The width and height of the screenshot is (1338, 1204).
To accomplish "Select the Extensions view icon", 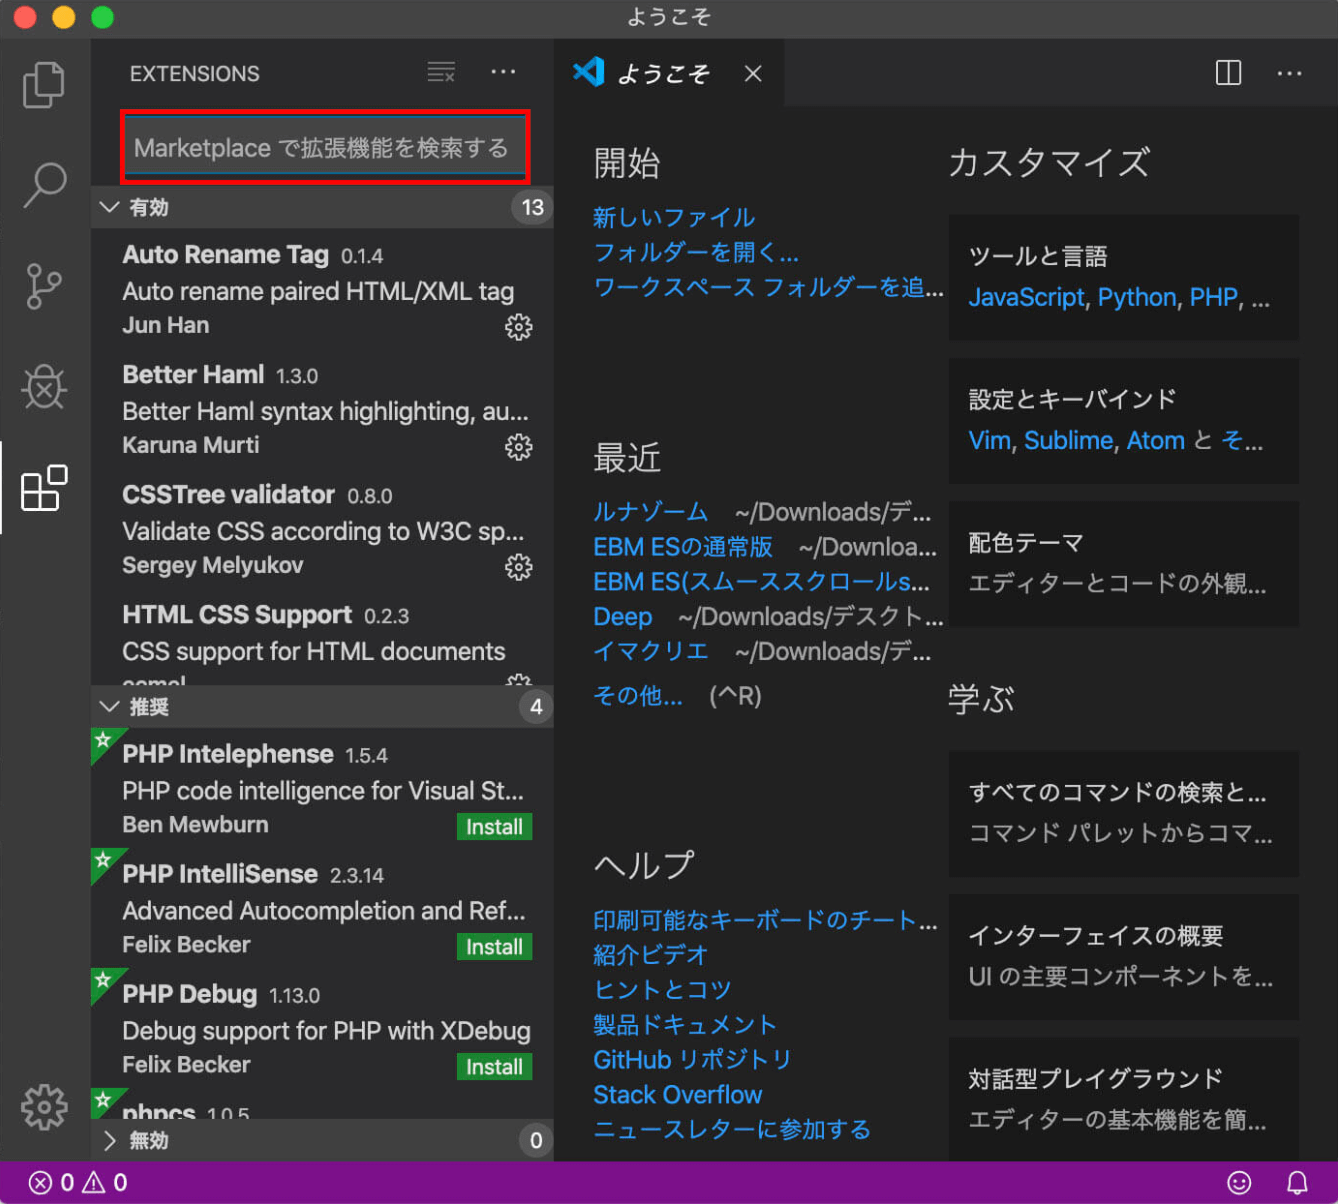I will point(44,488).
